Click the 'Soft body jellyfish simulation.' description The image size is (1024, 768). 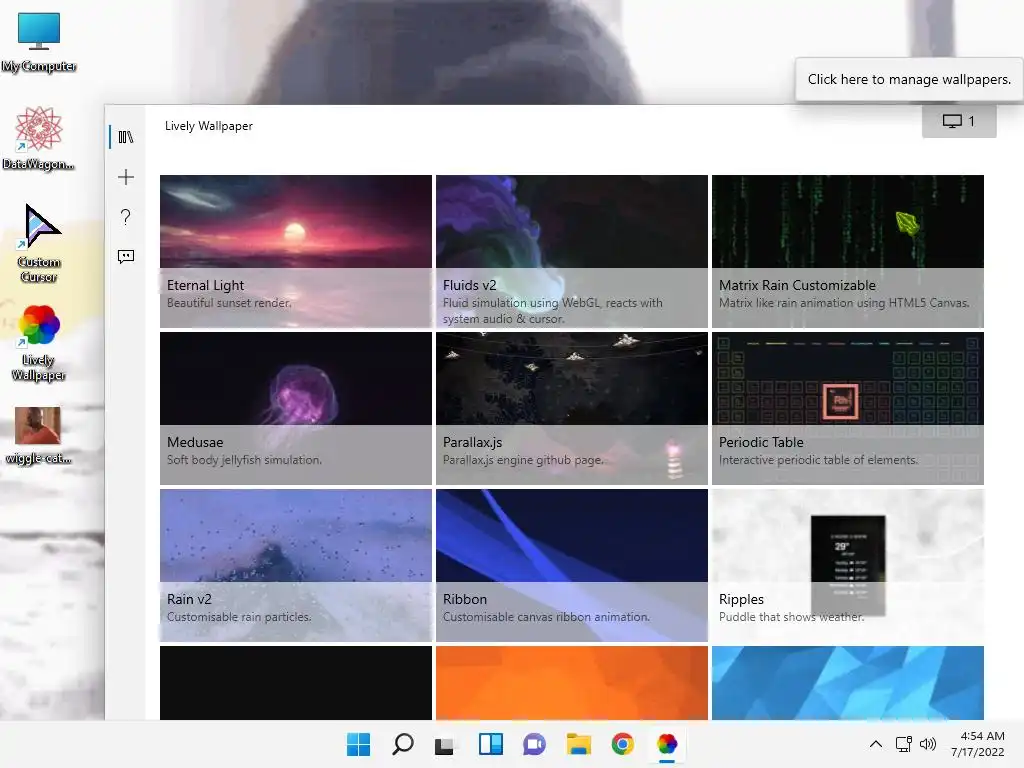pos(244,460)
